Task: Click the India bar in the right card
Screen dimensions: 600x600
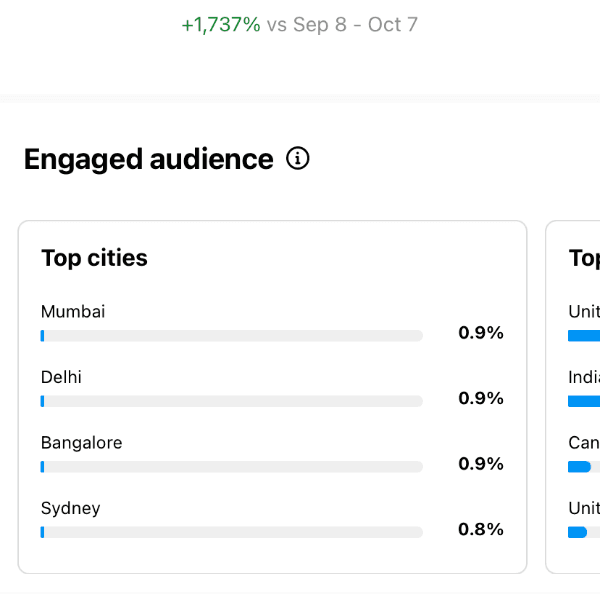Action: [x=584, y=401]
